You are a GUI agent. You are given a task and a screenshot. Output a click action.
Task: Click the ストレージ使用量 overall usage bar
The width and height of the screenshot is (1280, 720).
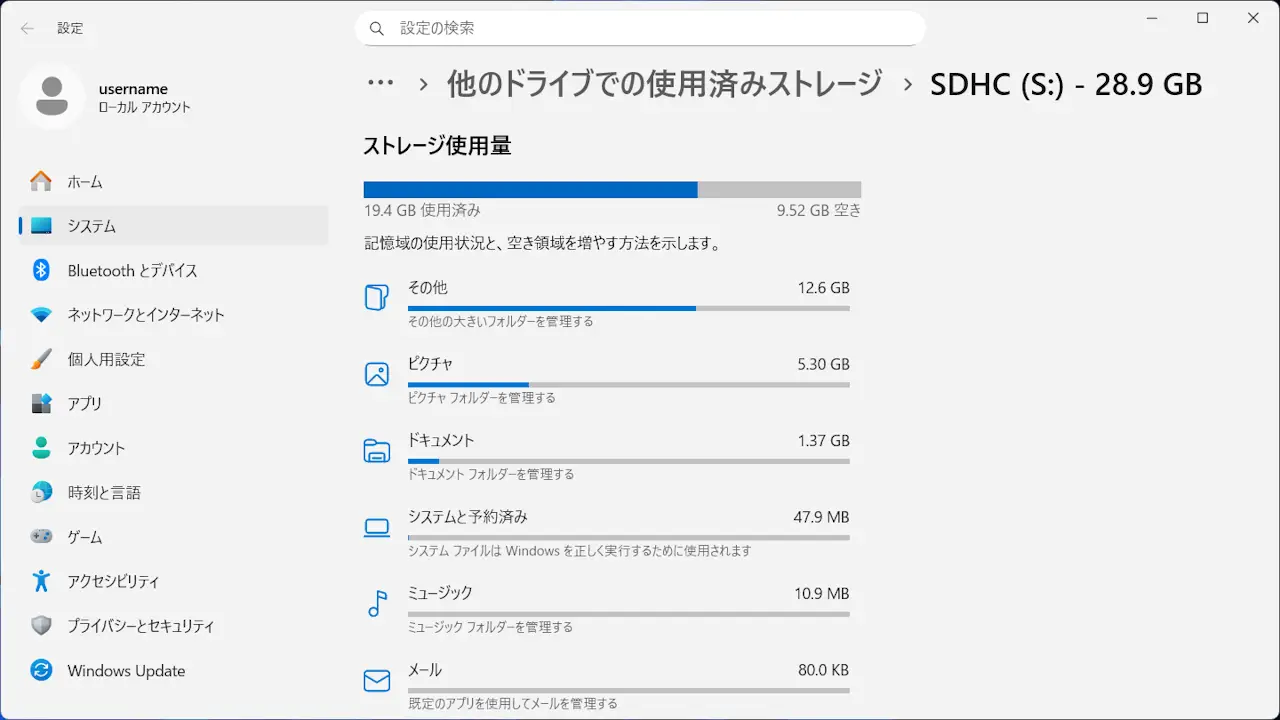[x=612, y=190]
